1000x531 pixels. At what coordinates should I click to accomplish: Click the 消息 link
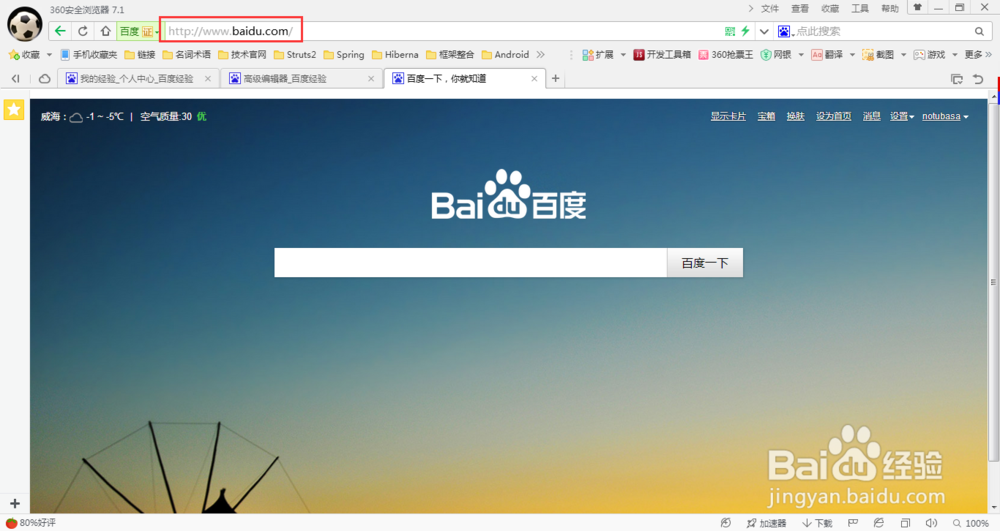pyautogui.click(x=871, y=116)
